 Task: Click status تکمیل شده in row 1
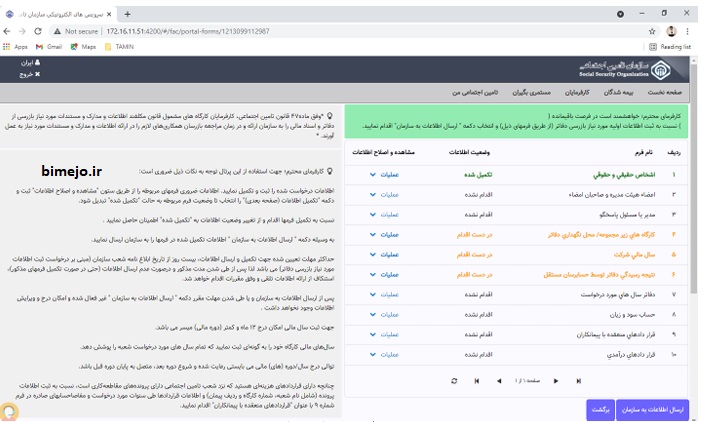pyautogui.click(x=478, y=174)
